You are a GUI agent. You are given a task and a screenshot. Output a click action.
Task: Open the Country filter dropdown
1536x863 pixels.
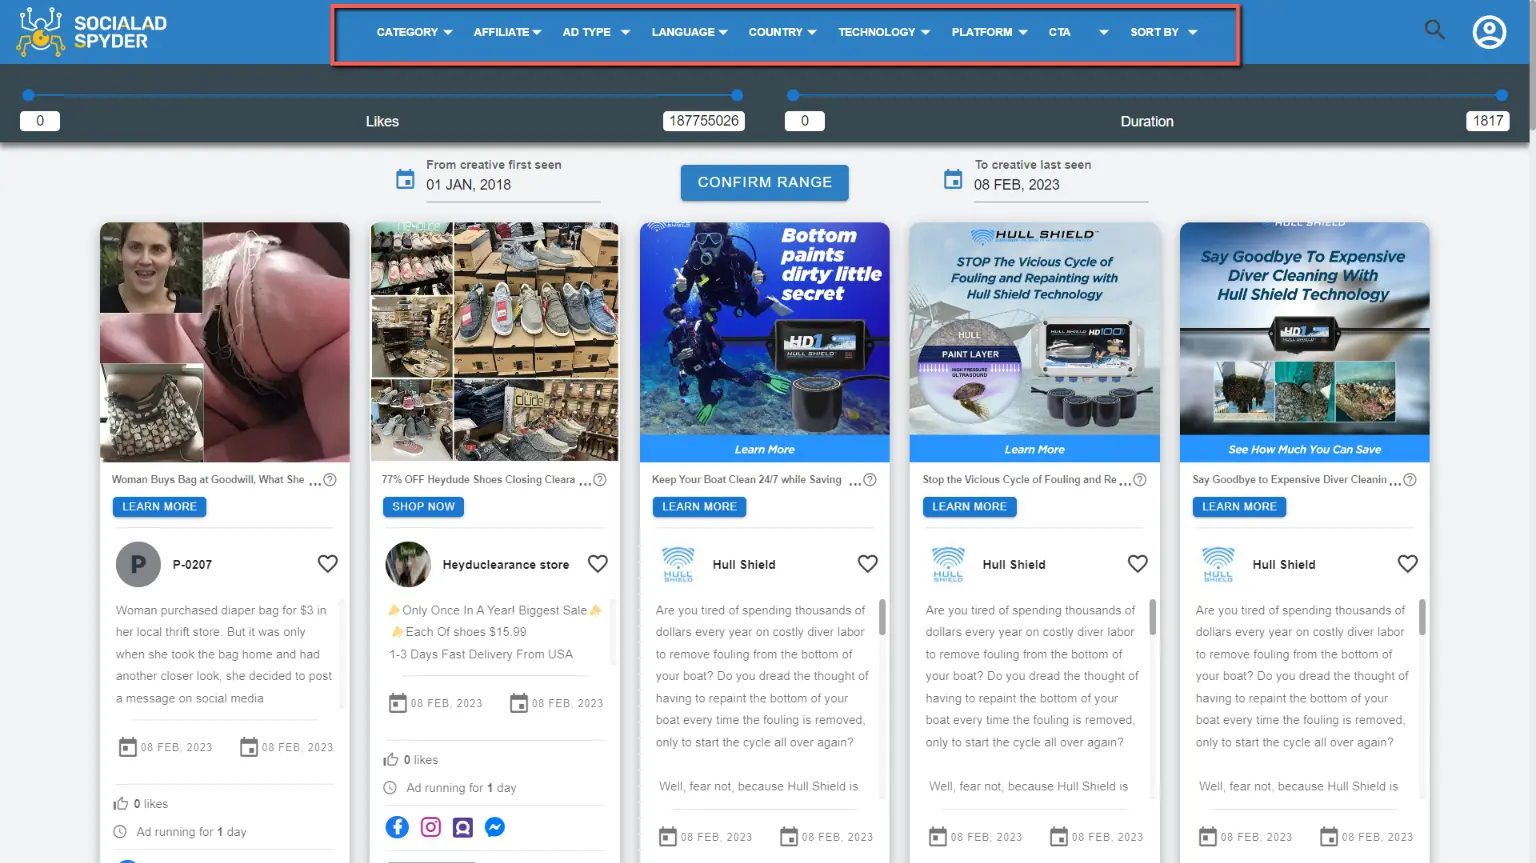(x=782, y=32)
